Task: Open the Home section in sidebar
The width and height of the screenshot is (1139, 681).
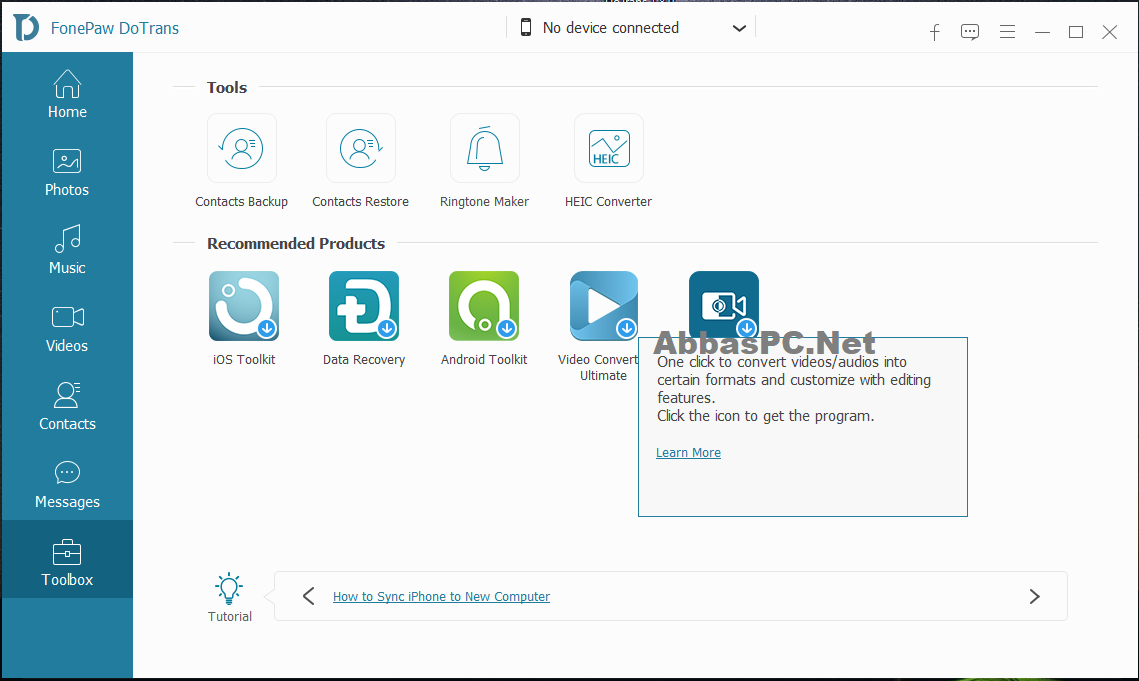Action: tap(67, 94)
